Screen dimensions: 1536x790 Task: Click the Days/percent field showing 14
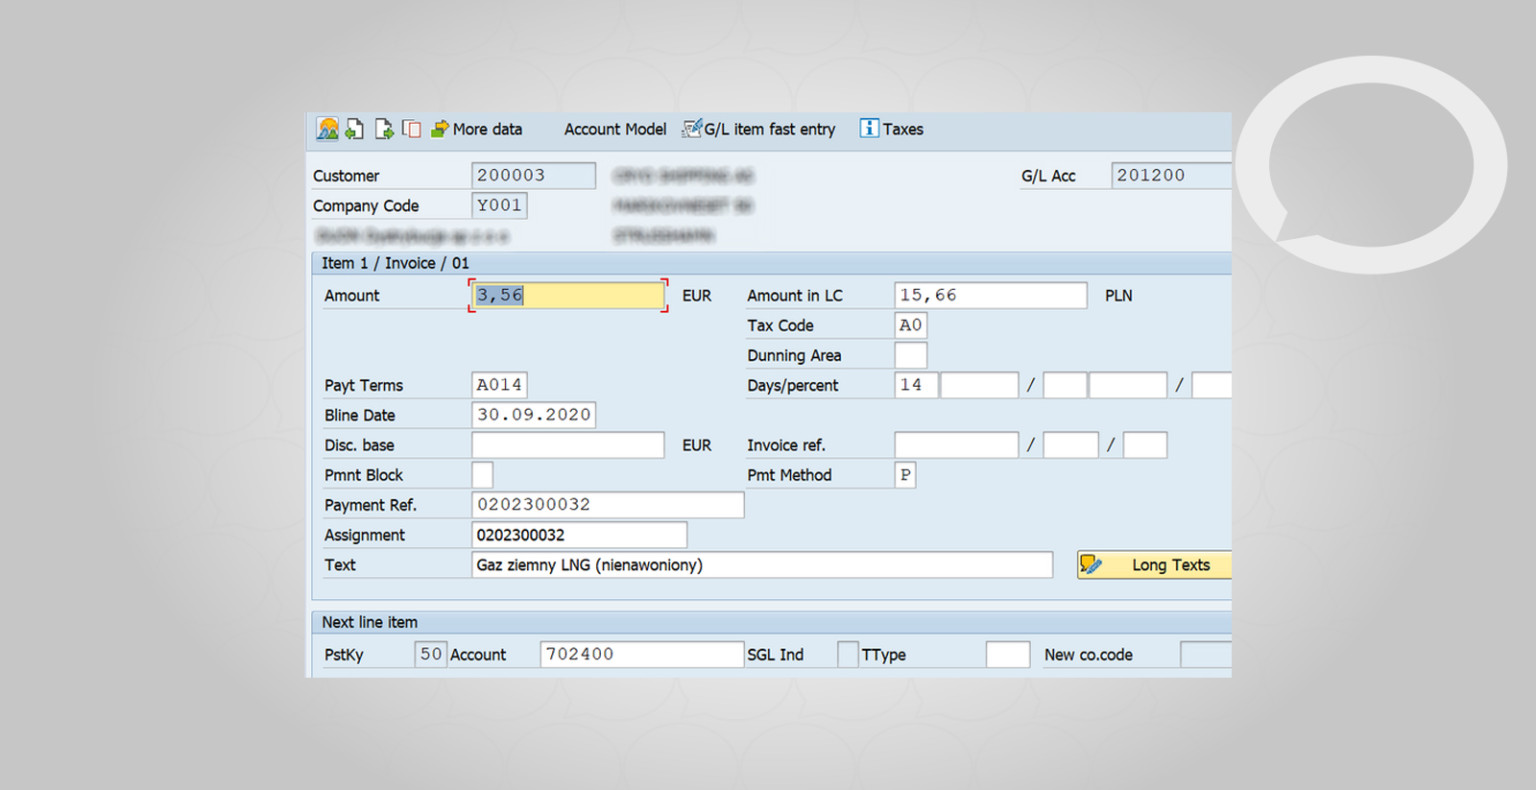coord(916,385)
